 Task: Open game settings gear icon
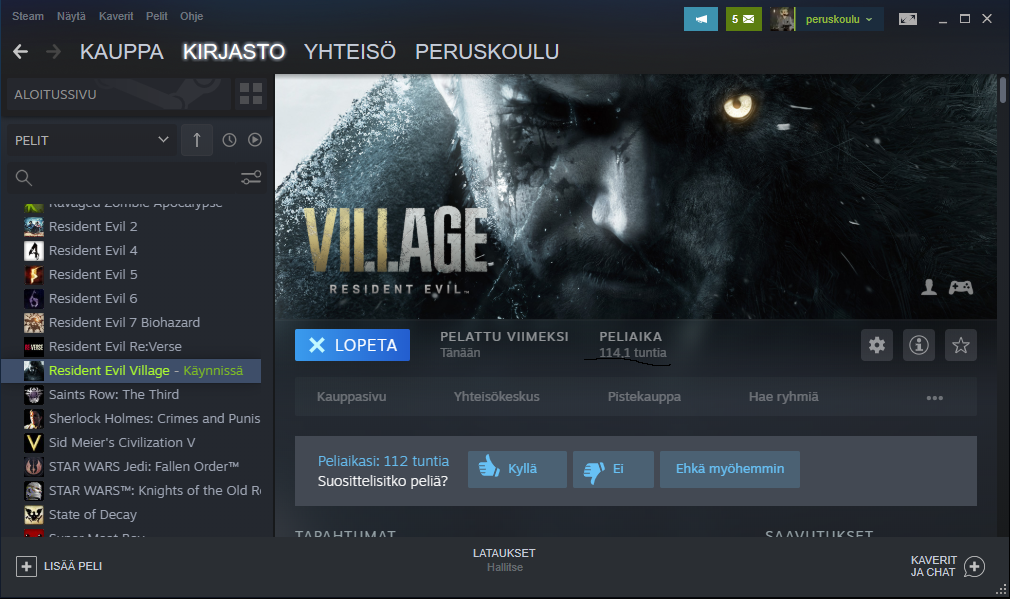tap(877, 345)
